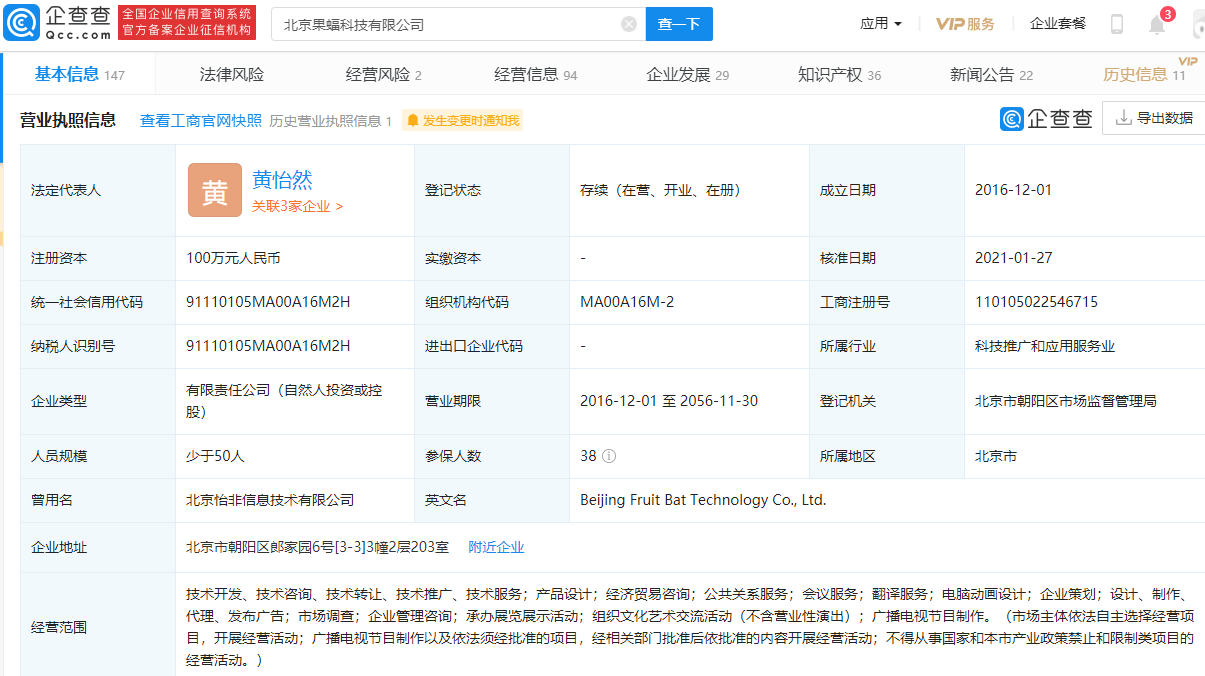
Task: Click registration status 存续（在营、开业、在册）
Action: (x=660, y=190)
